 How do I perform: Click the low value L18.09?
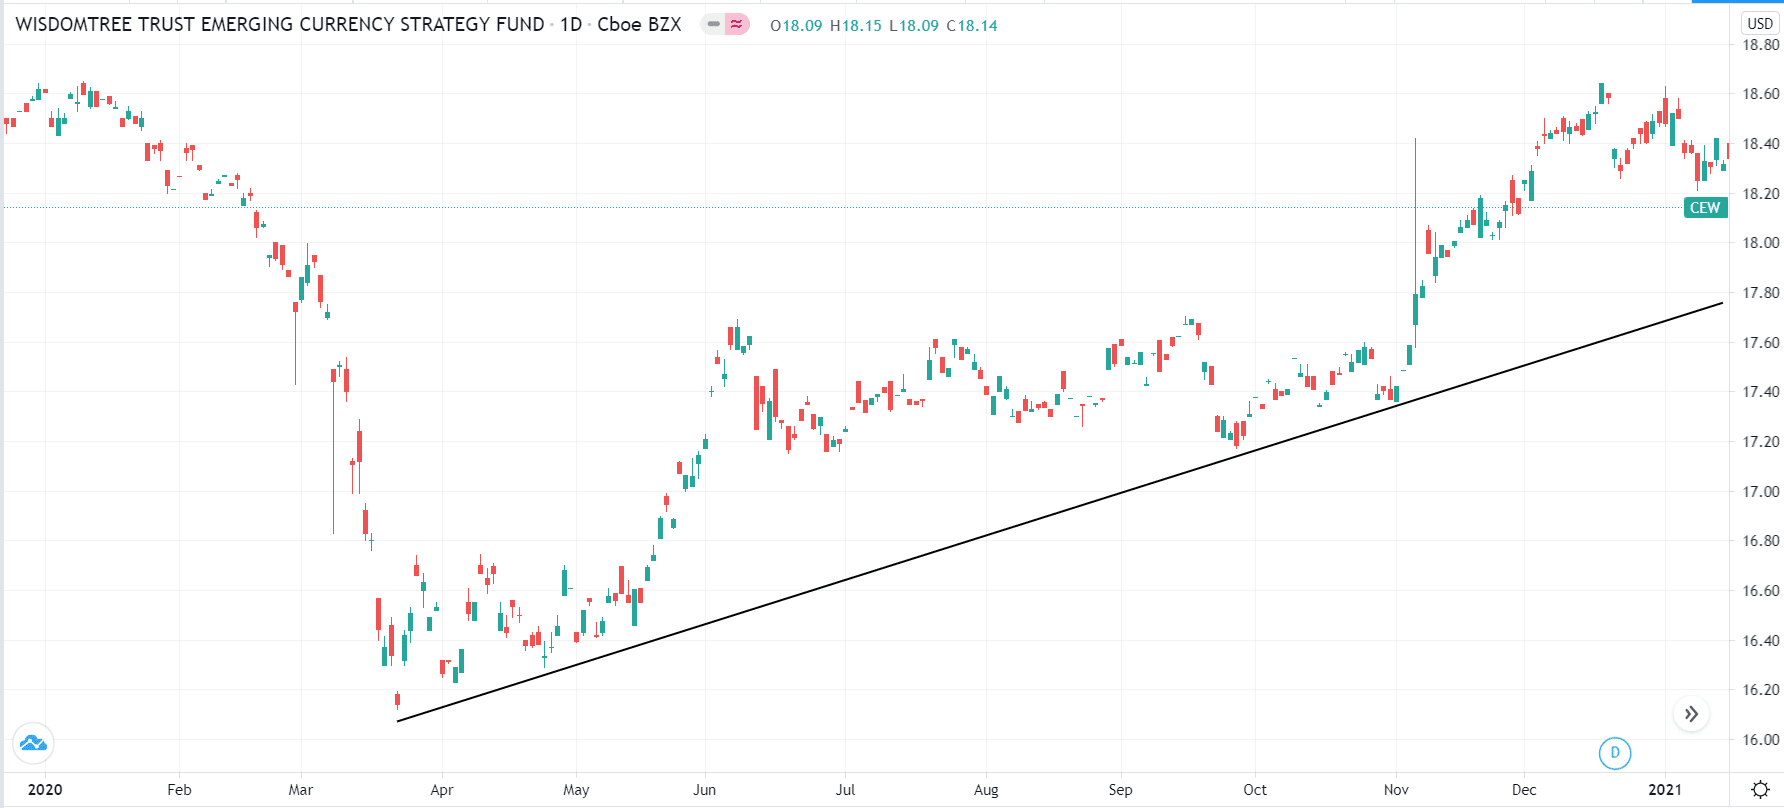pos(914,26)
